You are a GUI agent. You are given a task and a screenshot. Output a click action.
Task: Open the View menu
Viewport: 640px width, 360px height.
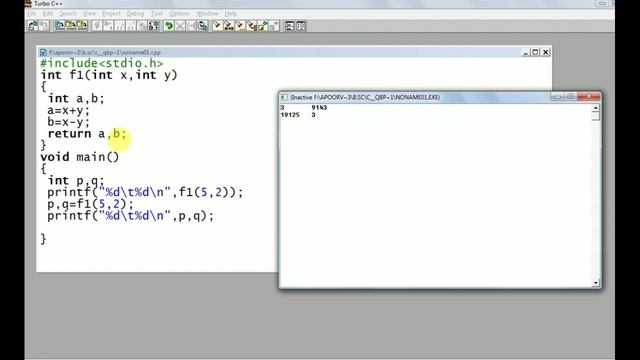click(89, 13)
